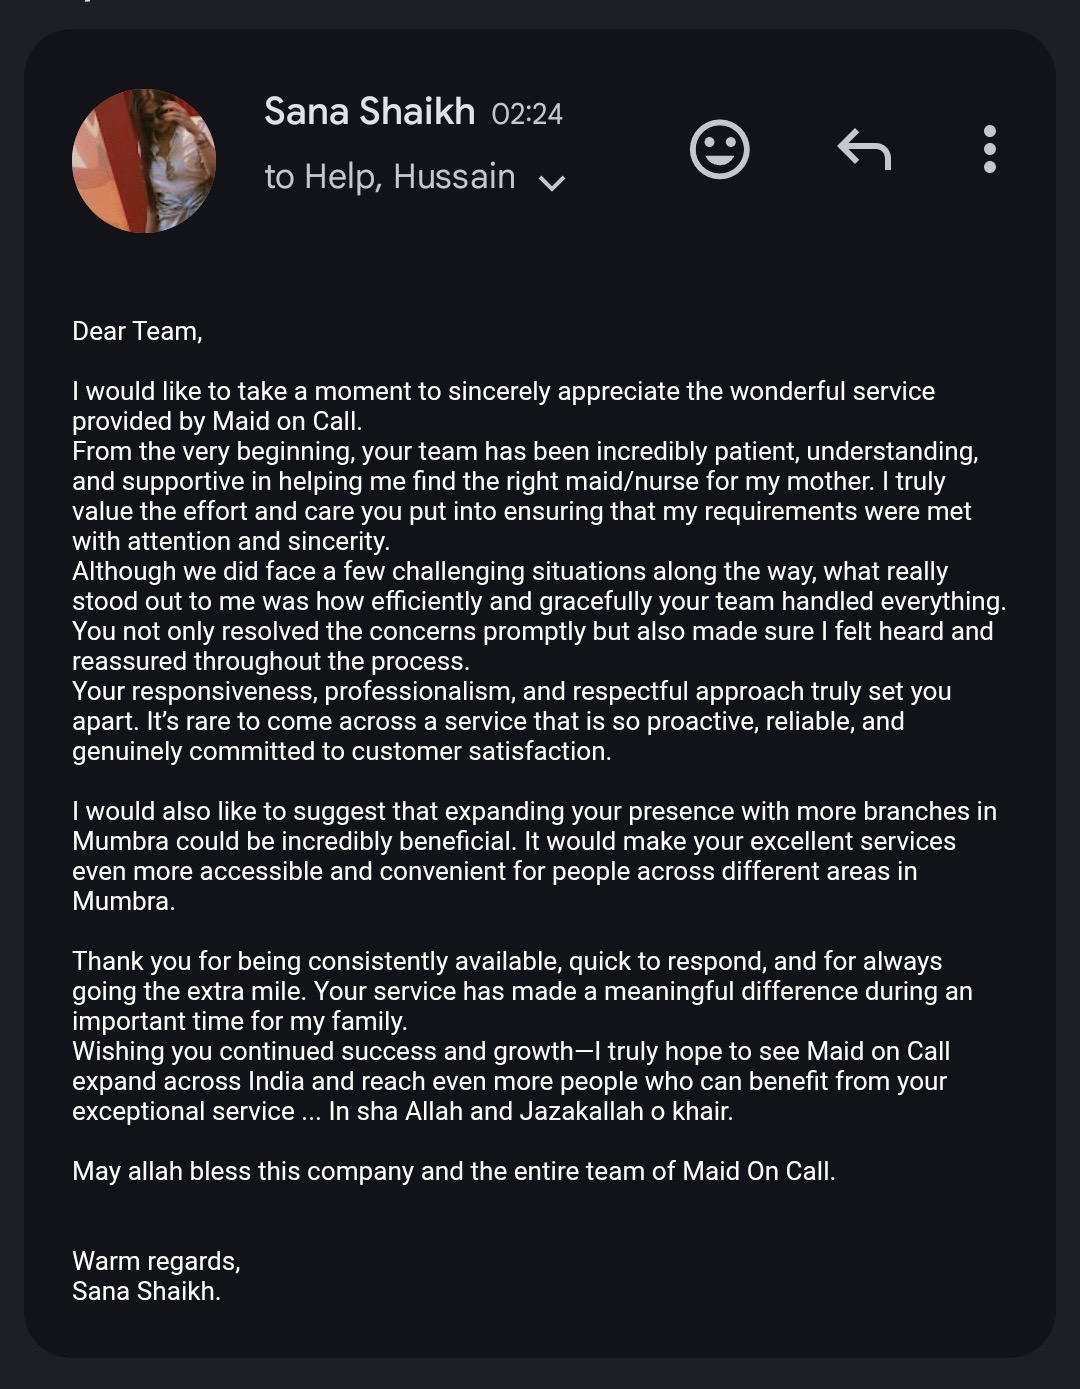Click the "Warm regards," closing
This screenshot has height=1389, width=1080.
[x=156, y=1261]
